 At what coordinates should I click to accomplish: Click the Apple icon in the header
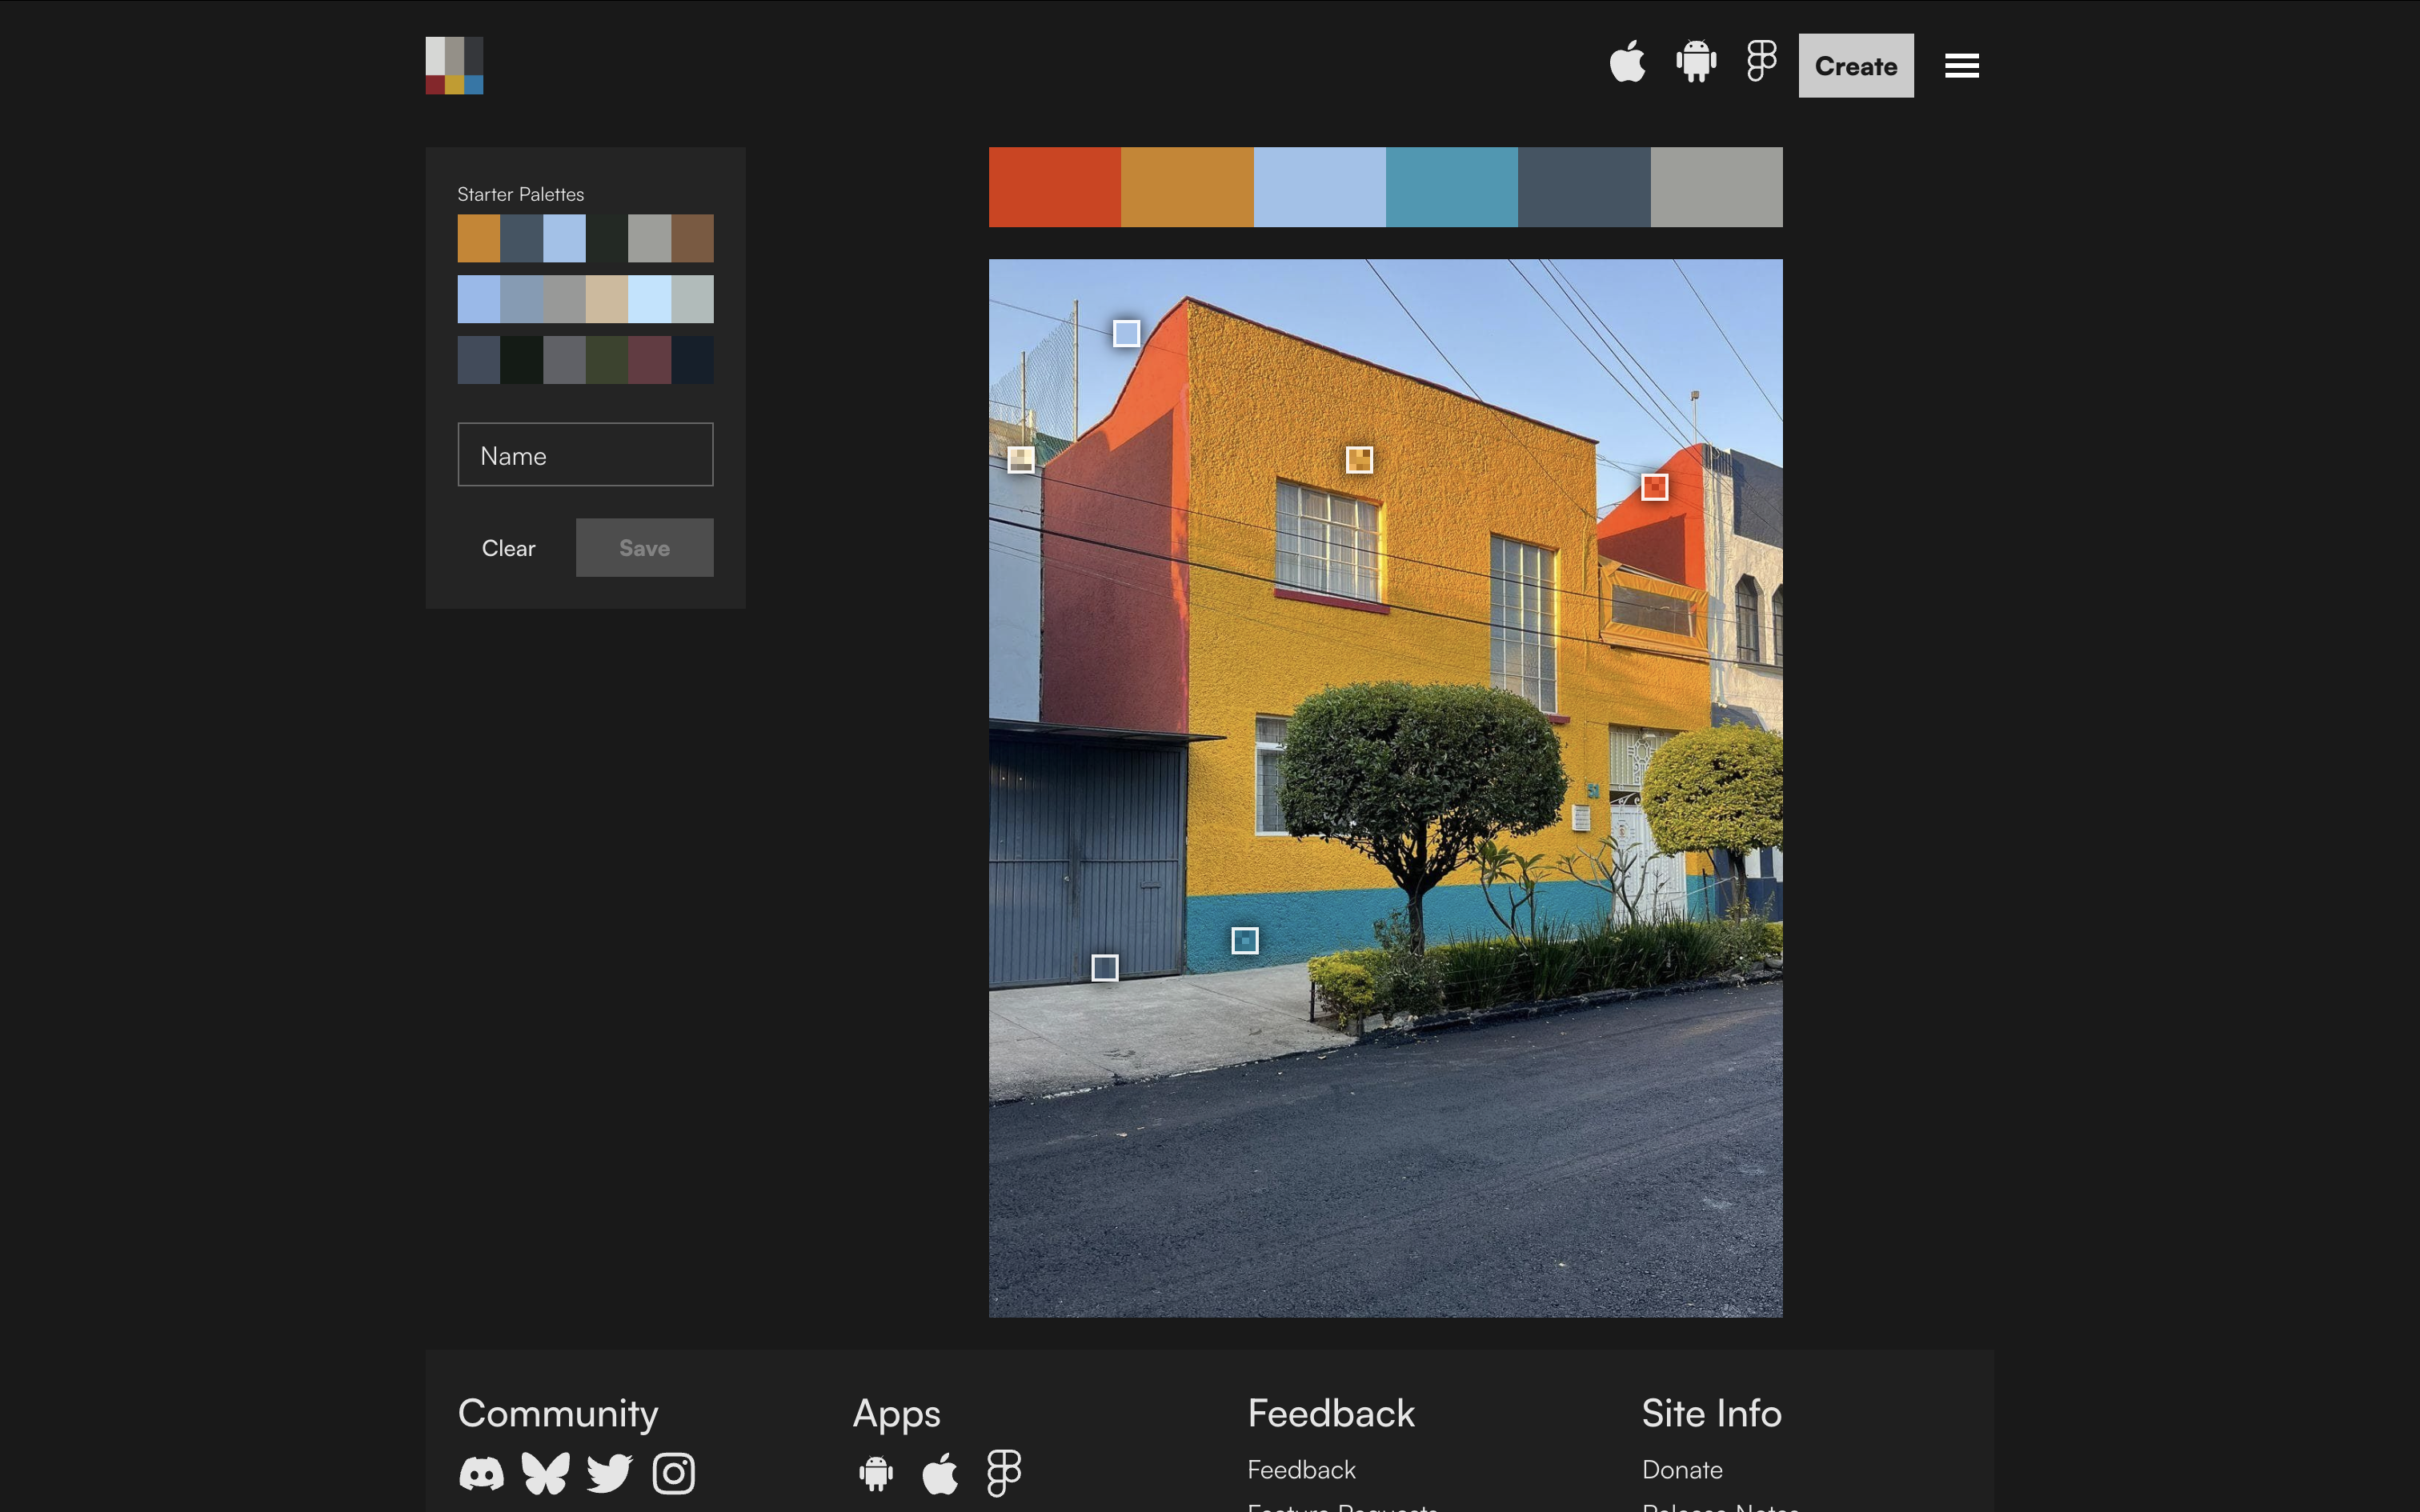click(x=1627, y=63)
